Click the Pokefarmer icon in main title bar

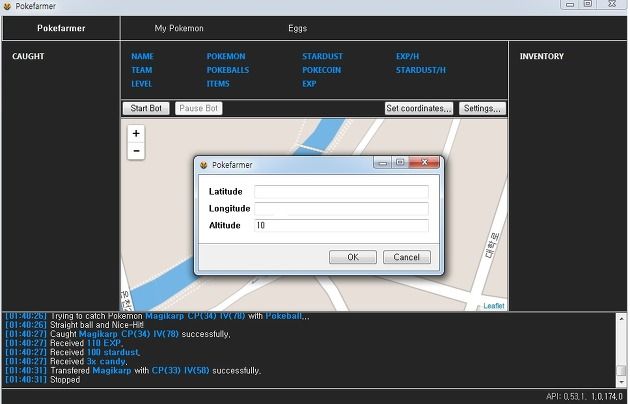click(7, 6)
